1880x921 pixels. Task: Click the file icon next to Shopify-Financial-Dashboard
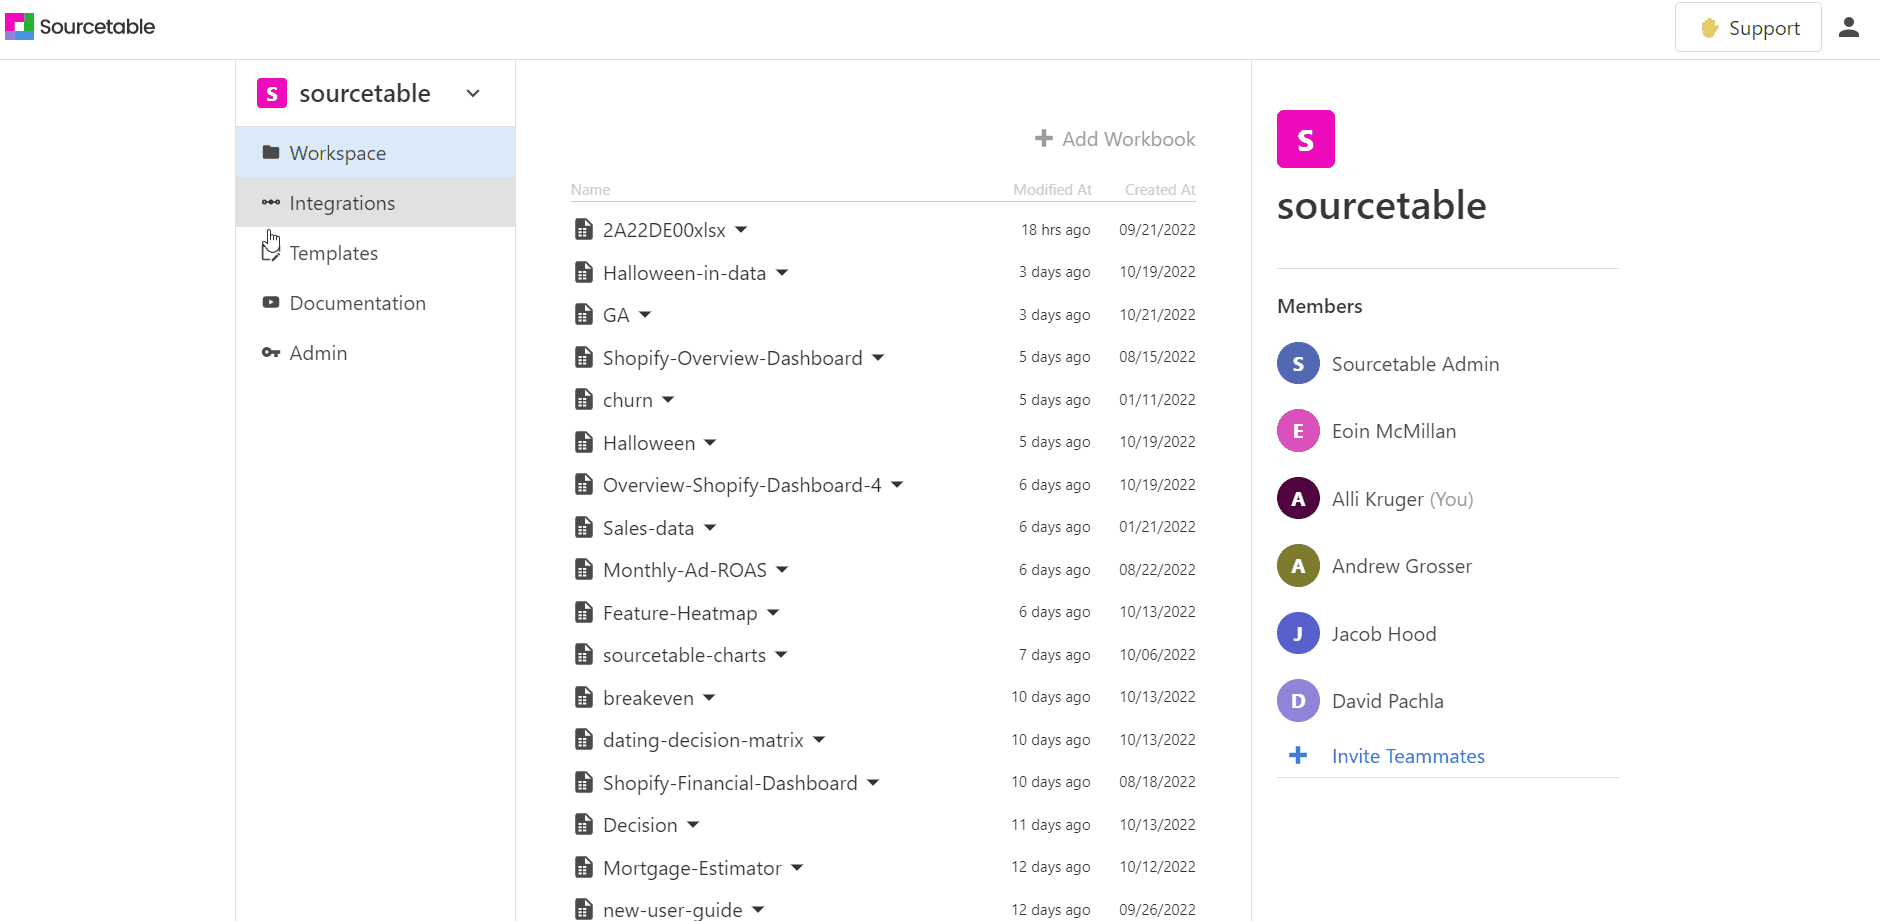(584, 782)
